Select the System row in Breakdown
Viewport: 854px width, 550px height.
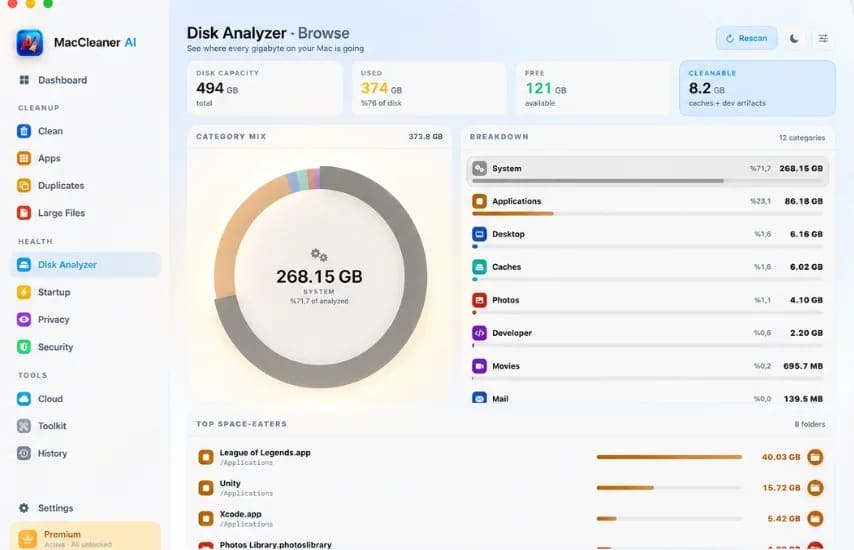click(648, 171)
